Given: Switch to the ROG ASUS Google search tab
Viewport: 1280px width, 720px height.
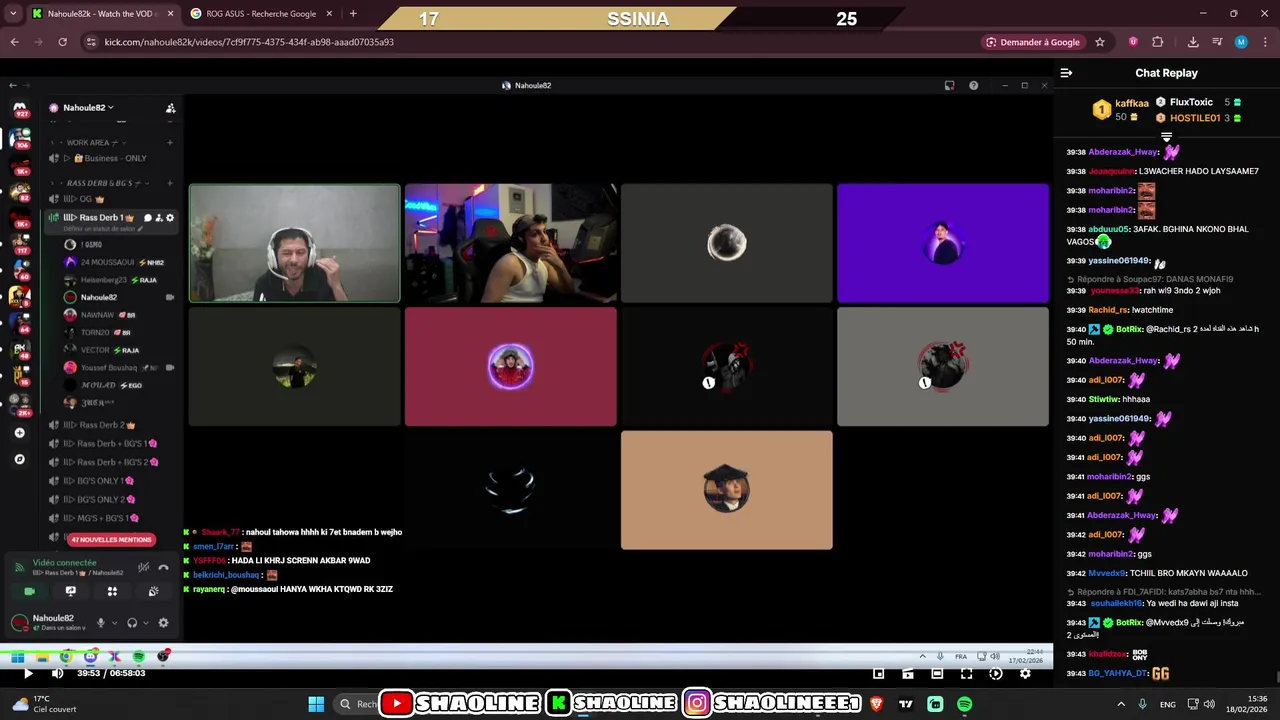Looking at the screenshot, I should point(259,14).
